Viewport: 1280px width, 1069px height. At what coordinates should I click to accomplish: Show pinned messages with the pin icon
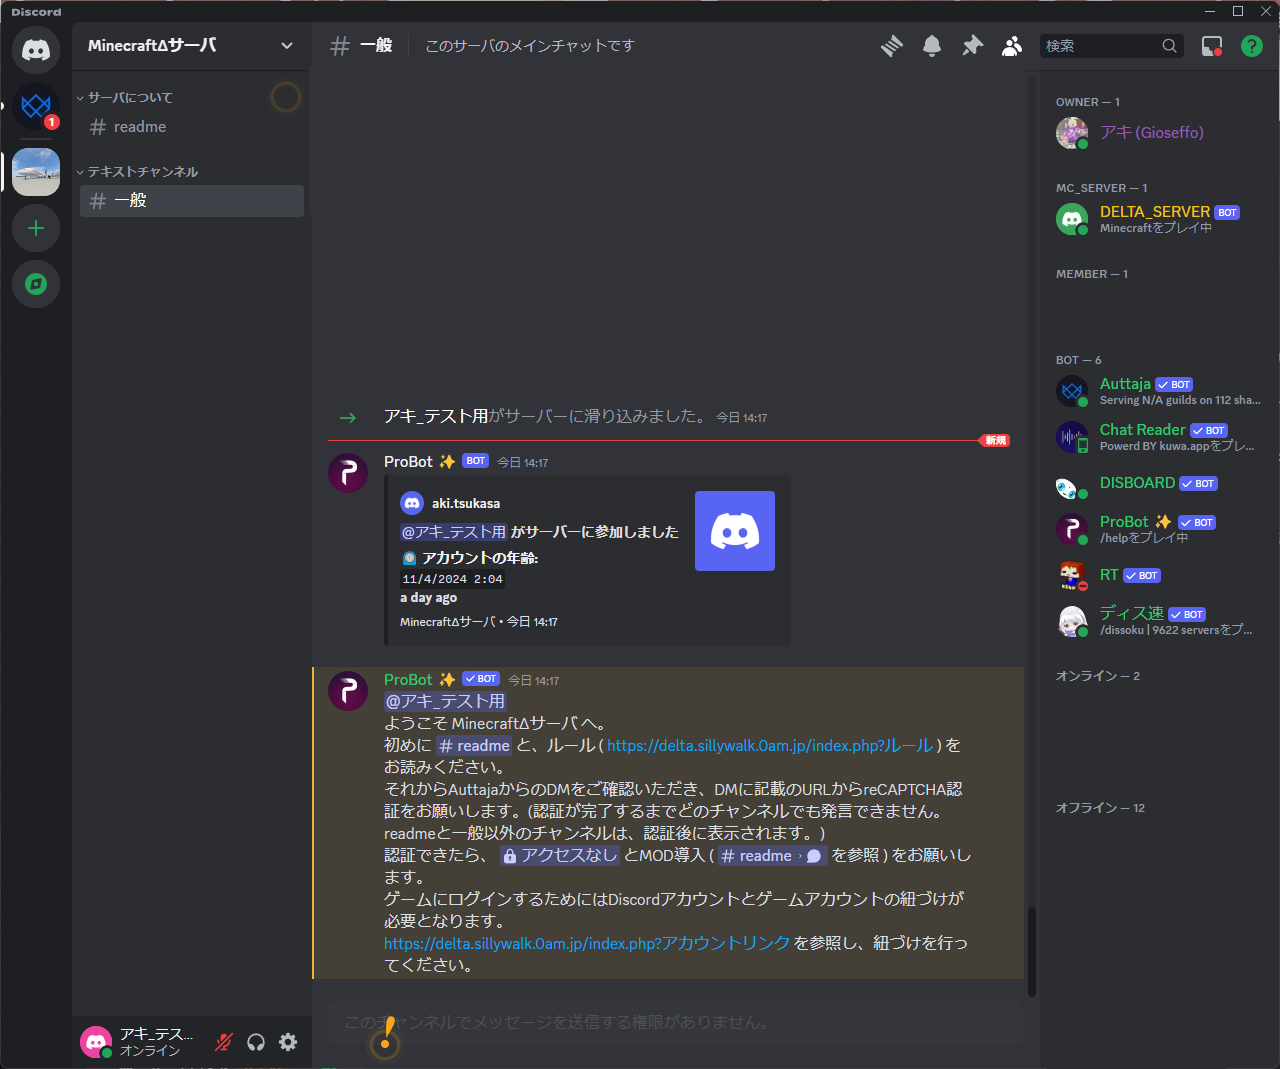coord(971,46)
